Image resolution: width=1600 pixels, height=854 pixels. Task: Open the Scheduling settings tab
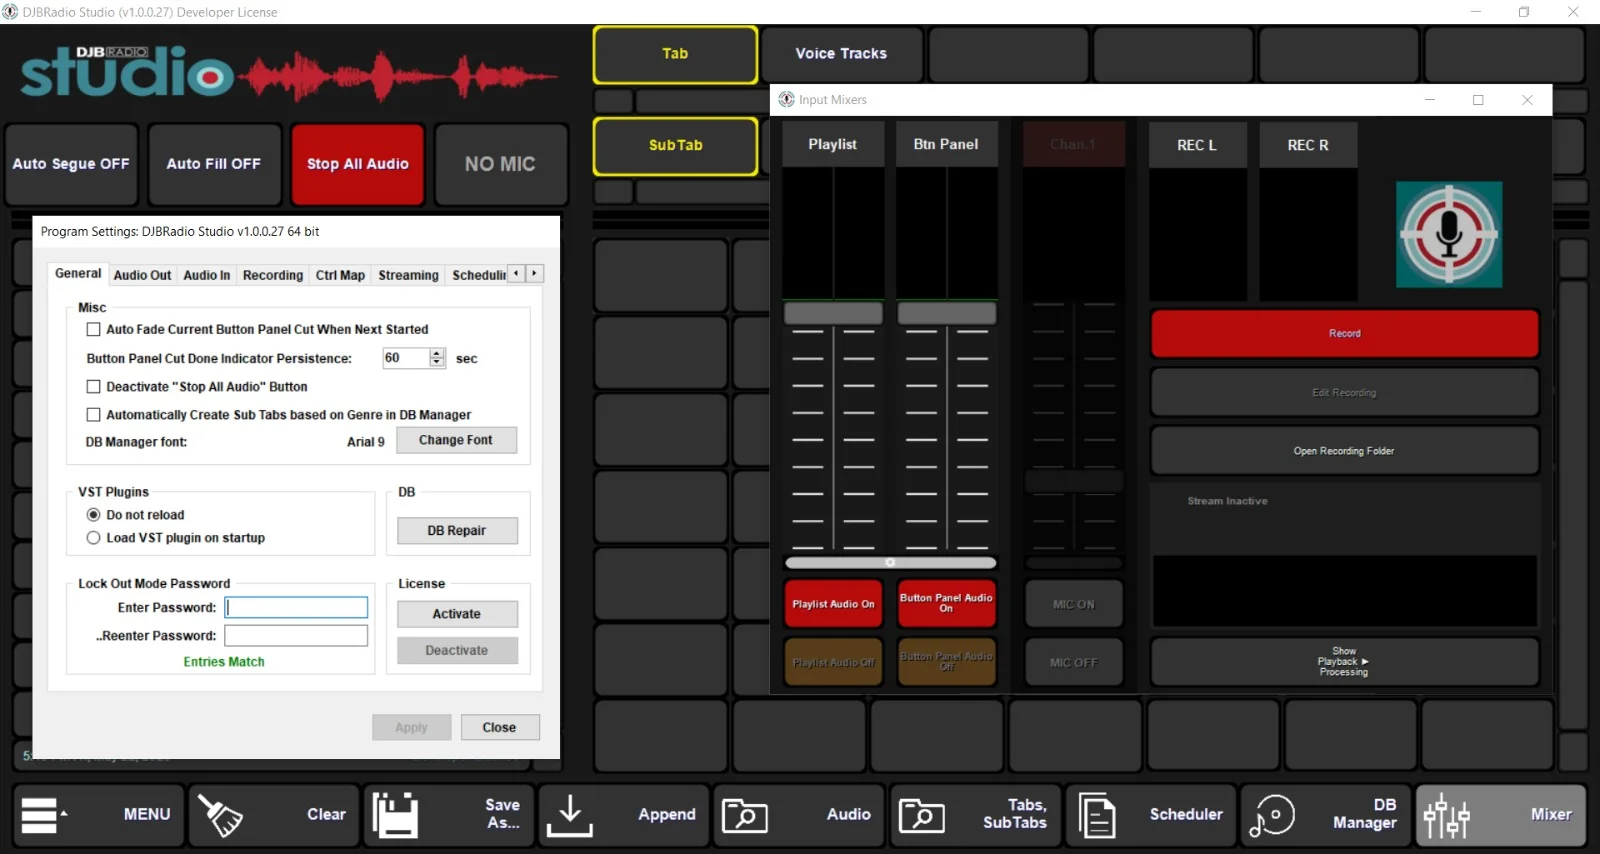(x=478, y=275)
